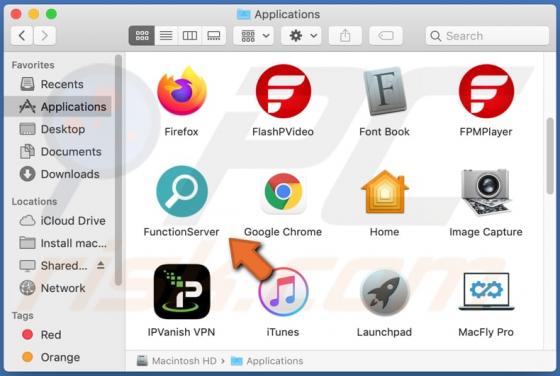560x376 pixels.
Task: Switch to column view
Action: tap(190, 35)
